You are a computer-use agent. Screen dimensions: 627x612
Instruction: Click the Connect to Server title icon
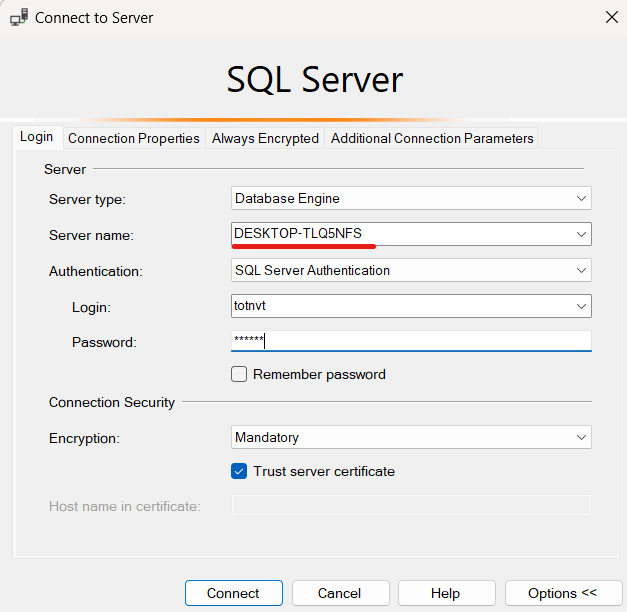[x=19, y=18]
